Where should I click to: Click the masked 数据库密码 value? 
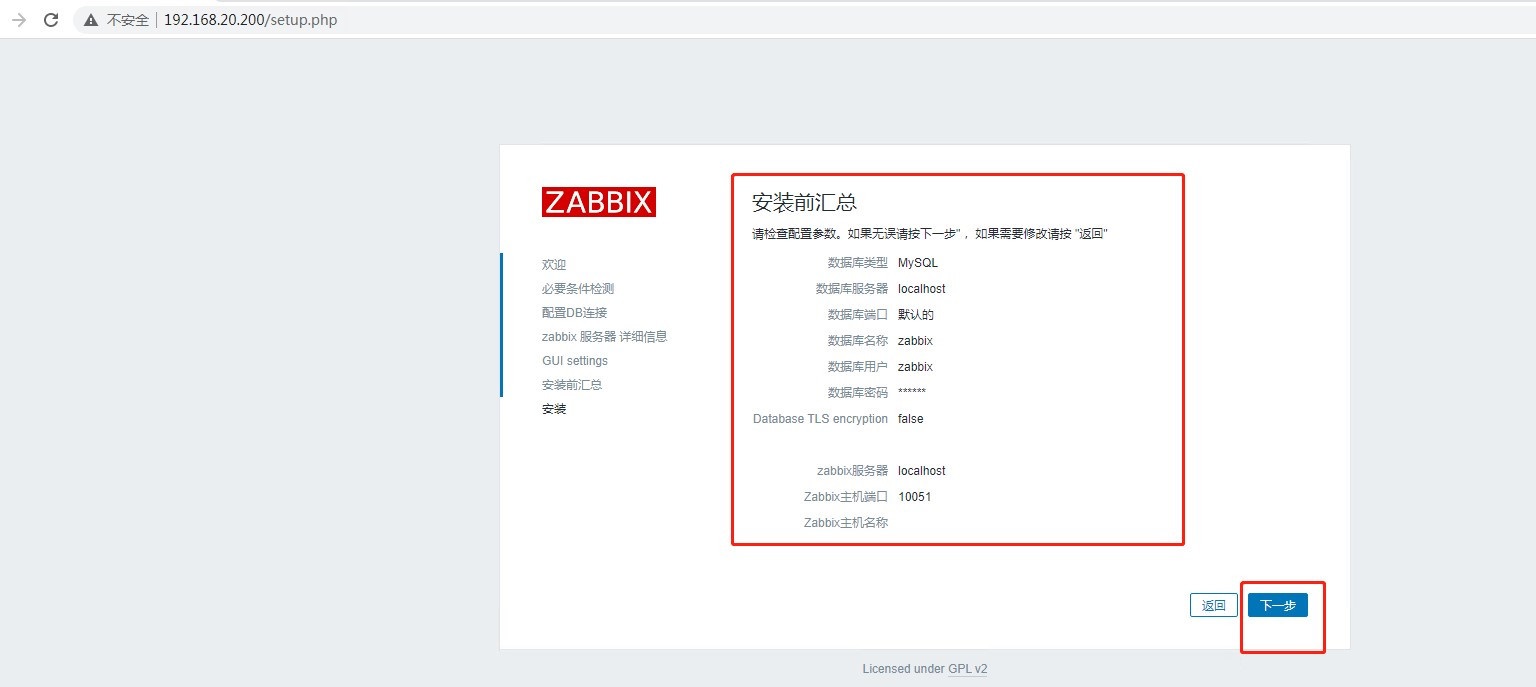click(912, 392)
